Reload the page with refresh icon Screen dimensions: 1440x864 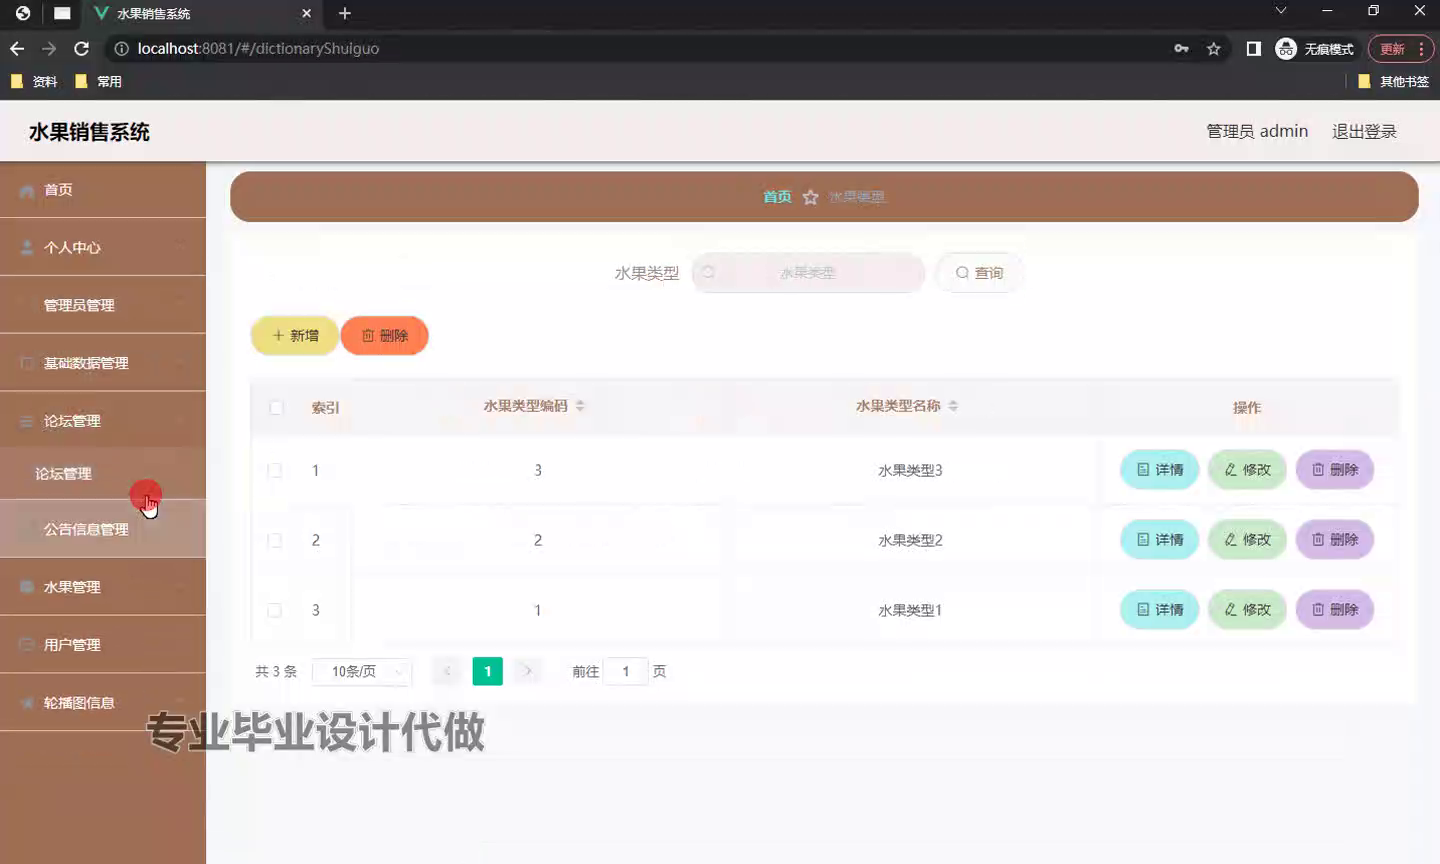[x=82, y=48]
